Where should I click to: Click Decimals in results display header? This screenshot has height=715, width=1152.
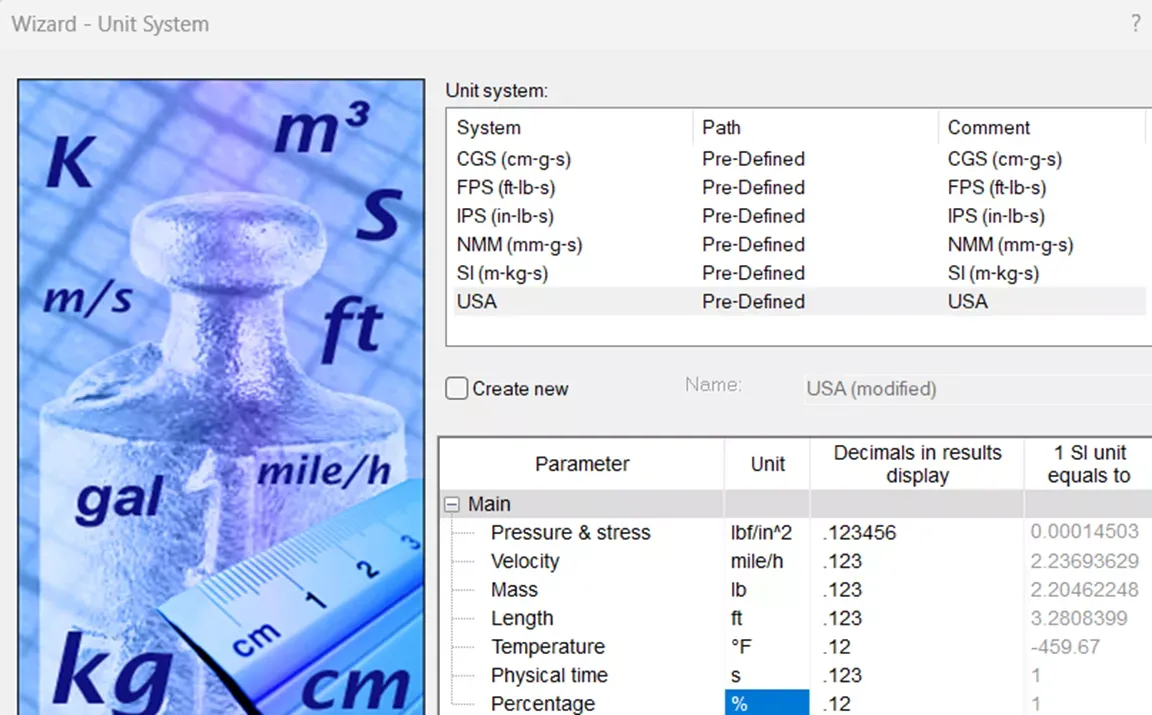click(917, 464)
